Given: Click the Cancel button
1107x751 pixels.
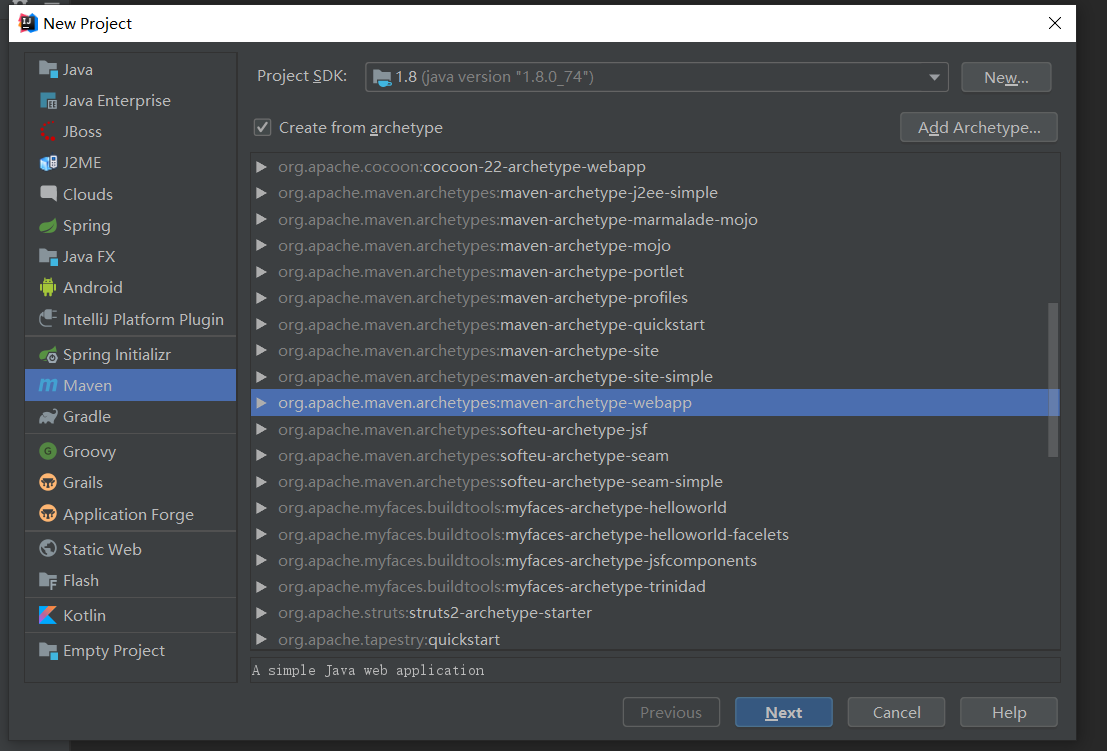Looking at the screenshot, I should [x=897, y=712].
